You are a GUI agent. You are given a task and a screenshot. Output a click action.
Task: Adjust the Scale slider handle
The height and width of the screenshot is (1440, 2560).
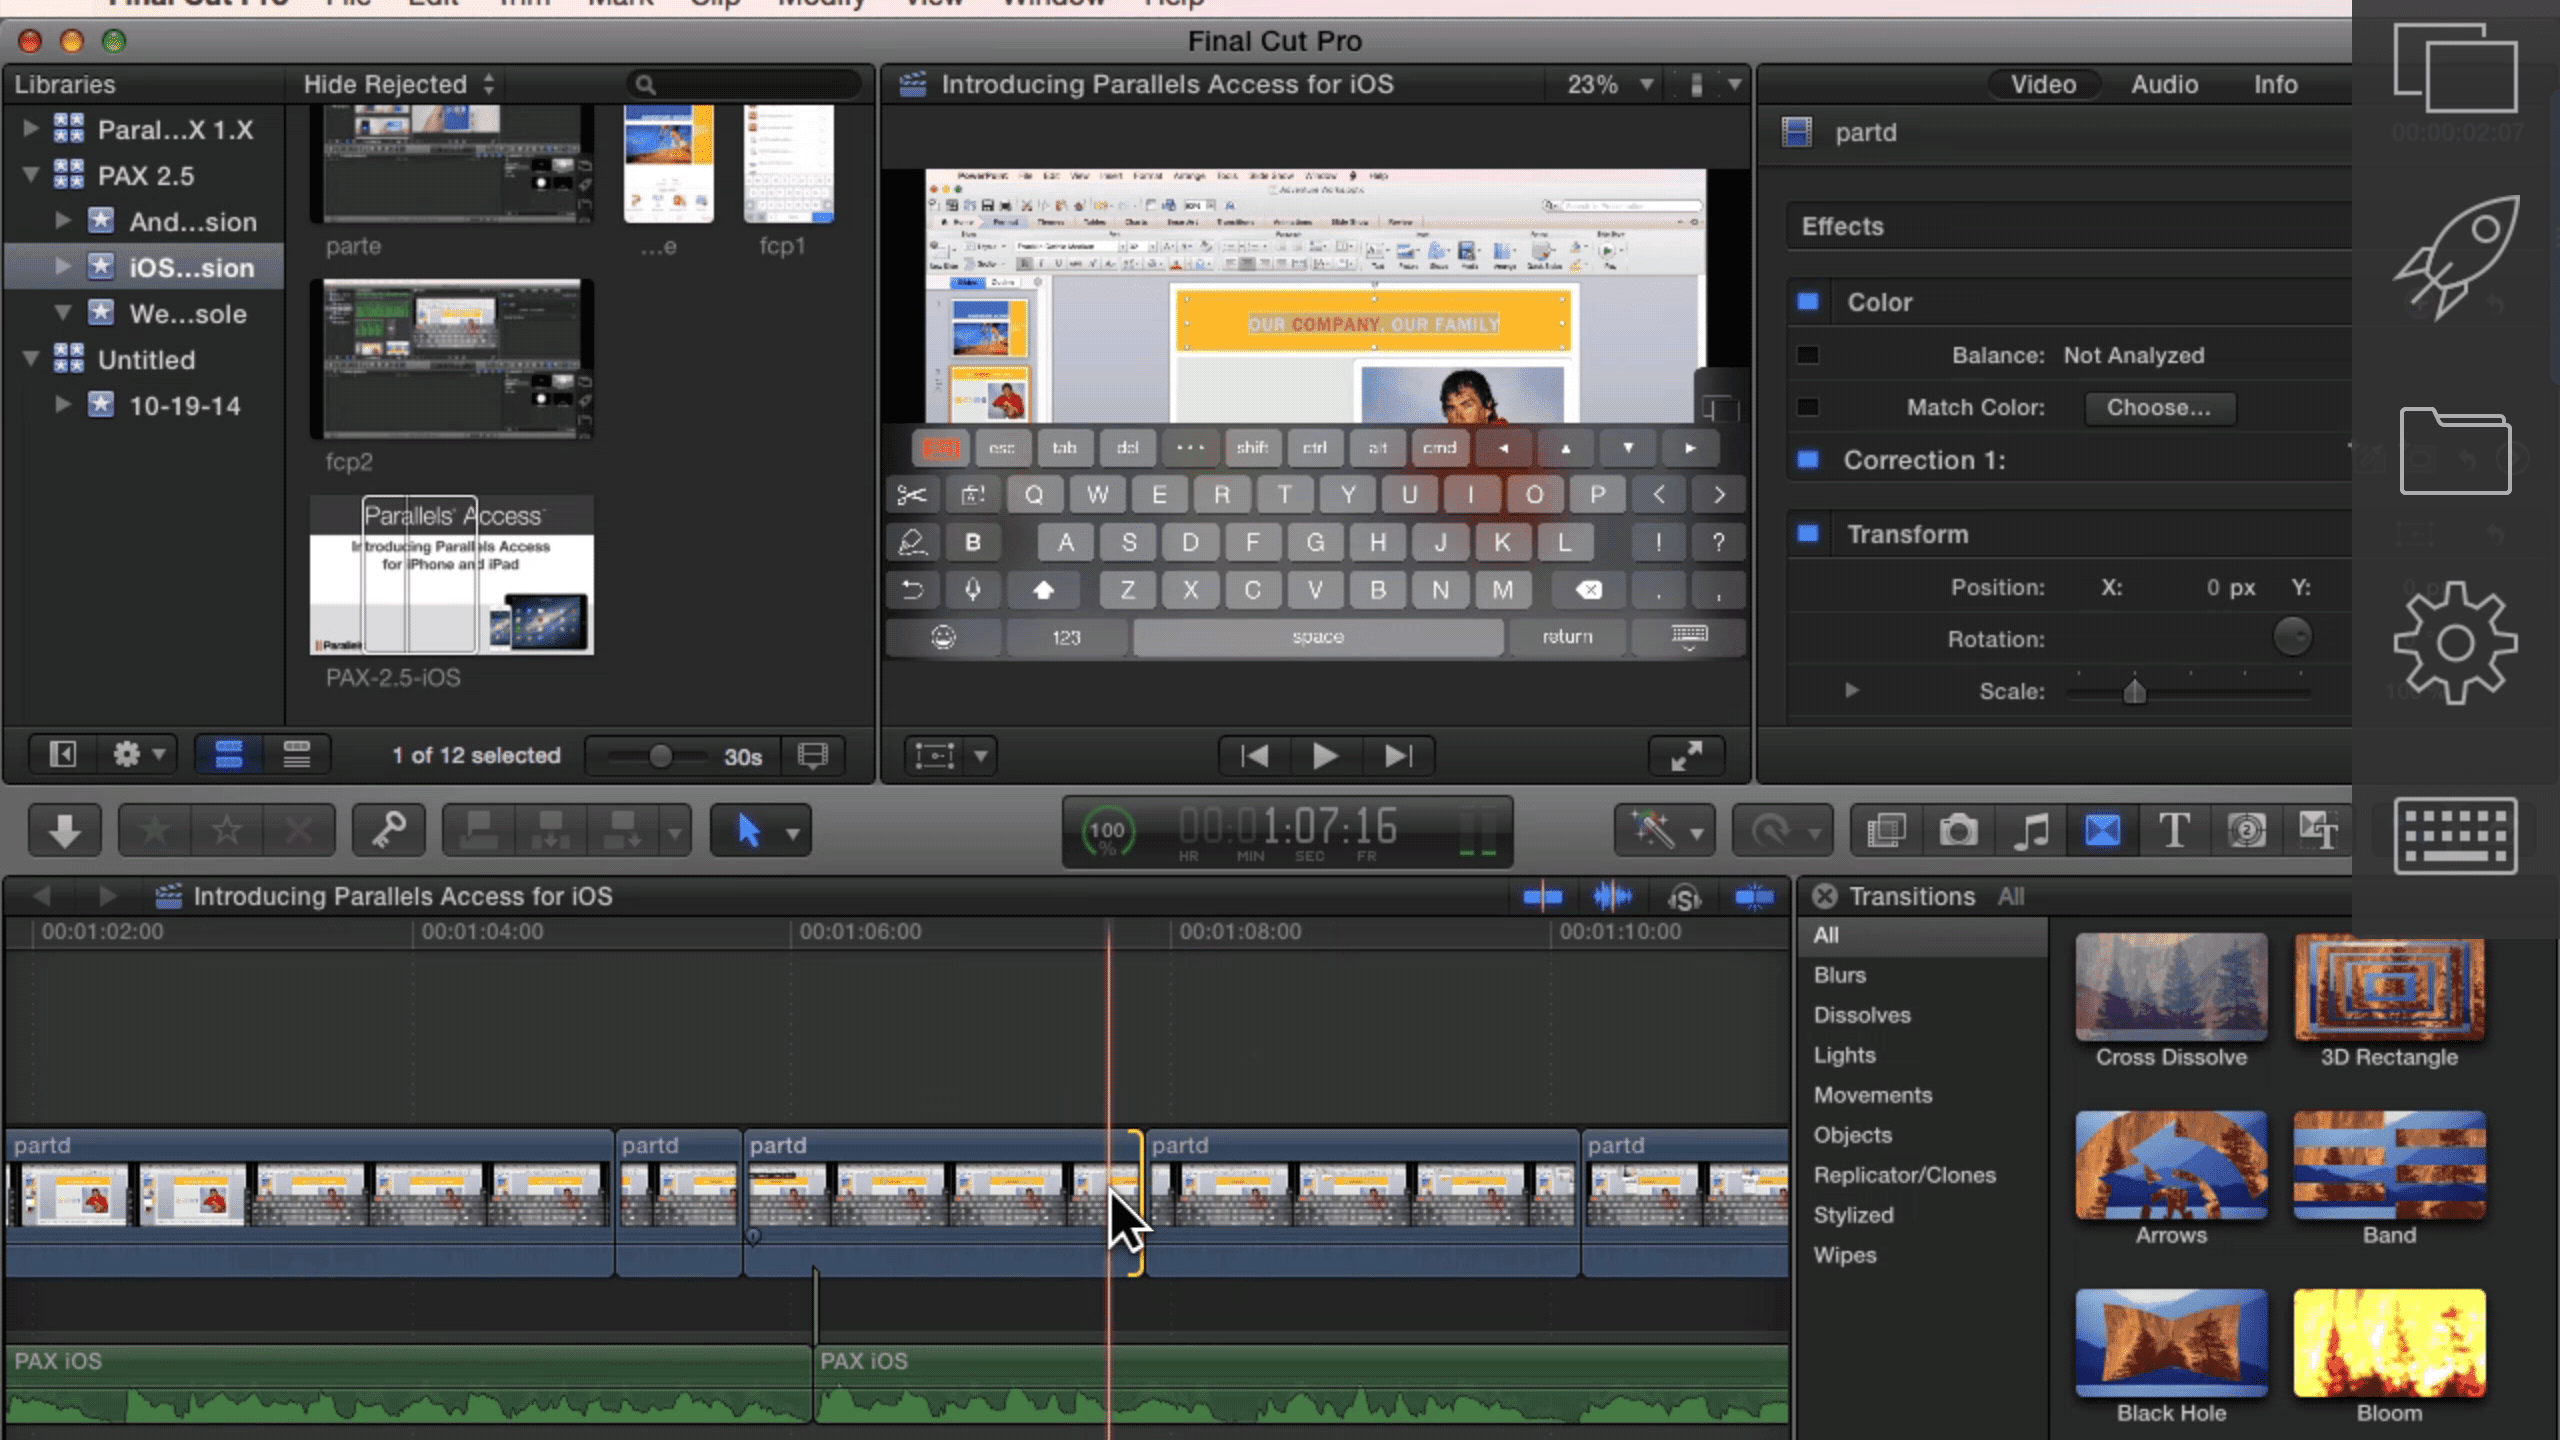tap(2134, 691)
